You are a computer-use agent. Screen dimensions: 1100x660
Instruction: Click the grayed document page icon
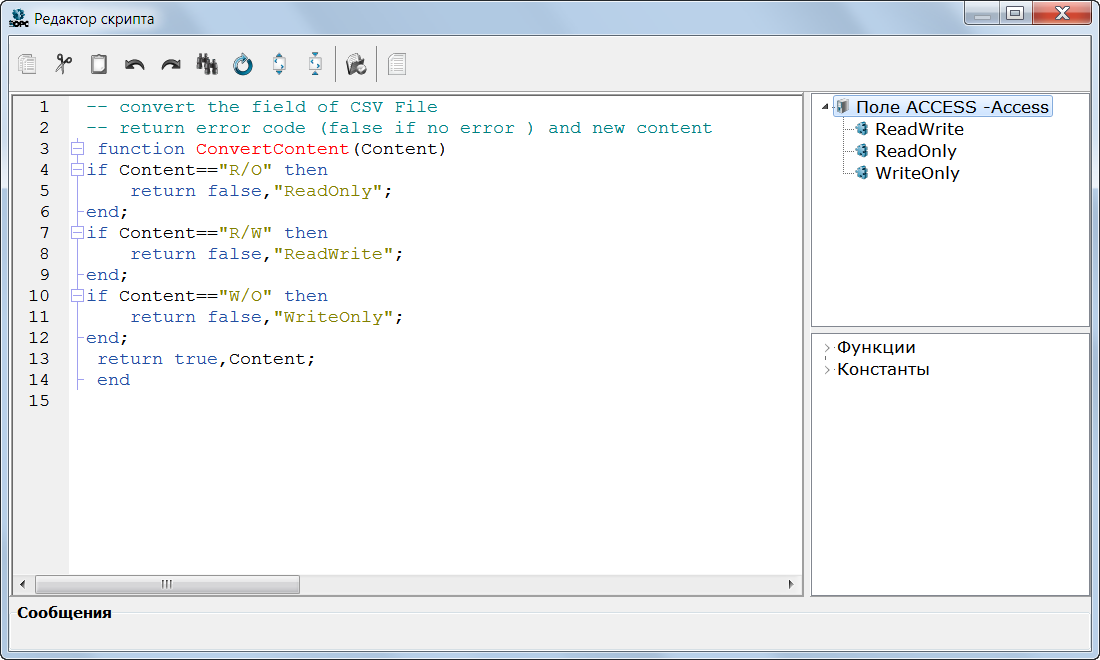coord(397,64)
